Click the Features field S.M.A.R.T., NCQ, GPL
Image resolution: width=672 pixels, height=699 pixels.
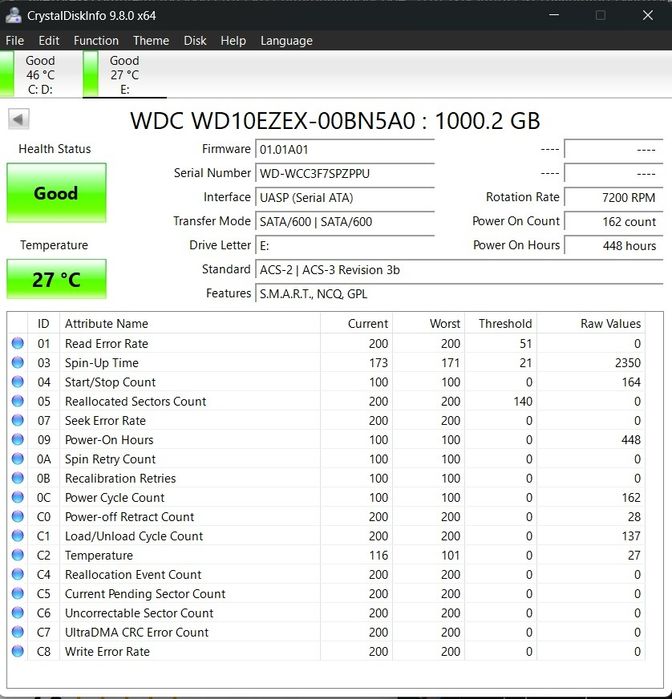459,293
